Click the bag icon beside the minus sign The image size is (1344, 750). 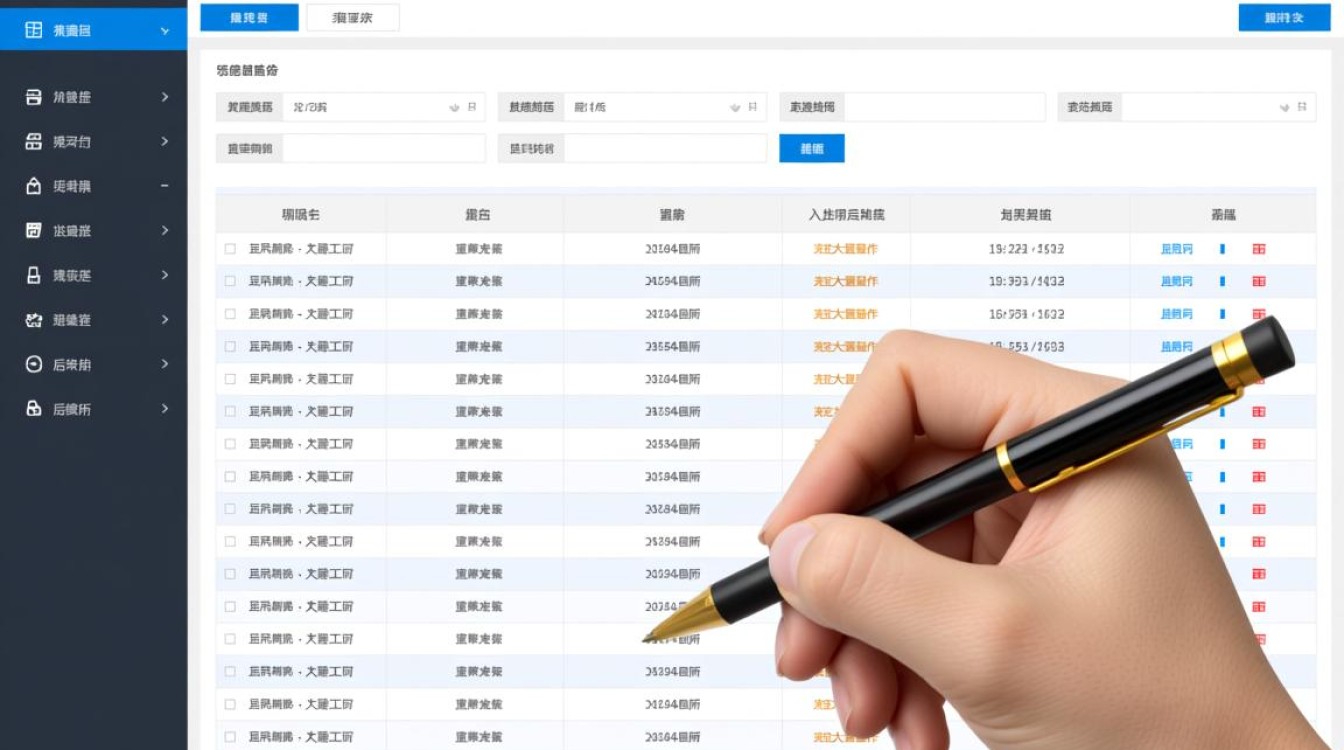(x=33, y=186)
